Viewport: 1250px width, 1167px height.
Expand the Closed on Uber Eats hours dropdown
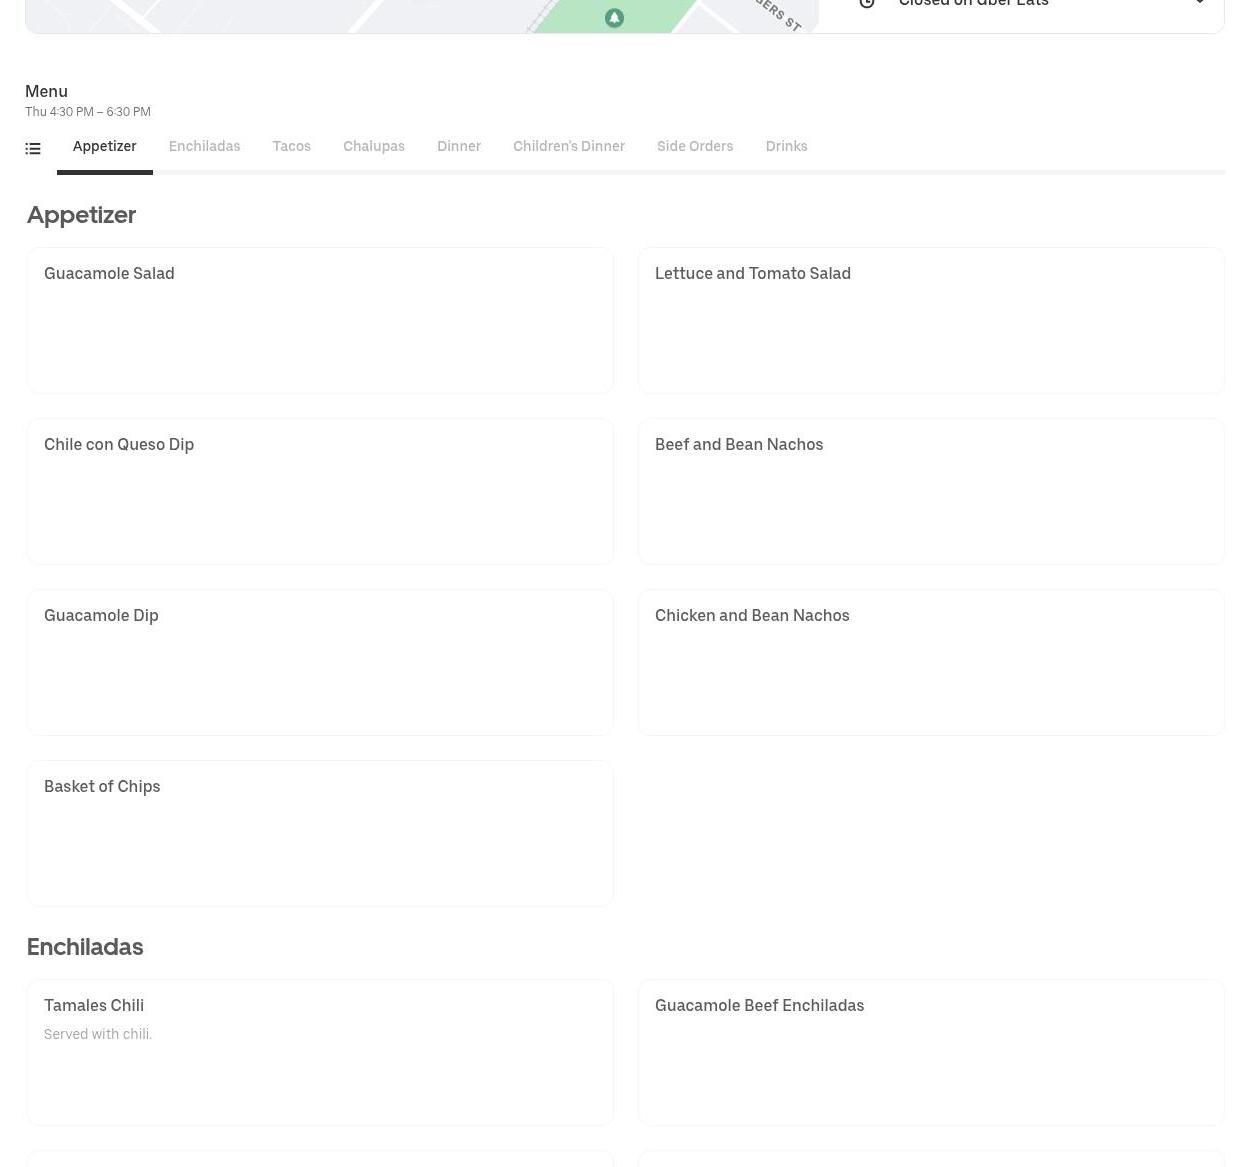[1199, 4]
